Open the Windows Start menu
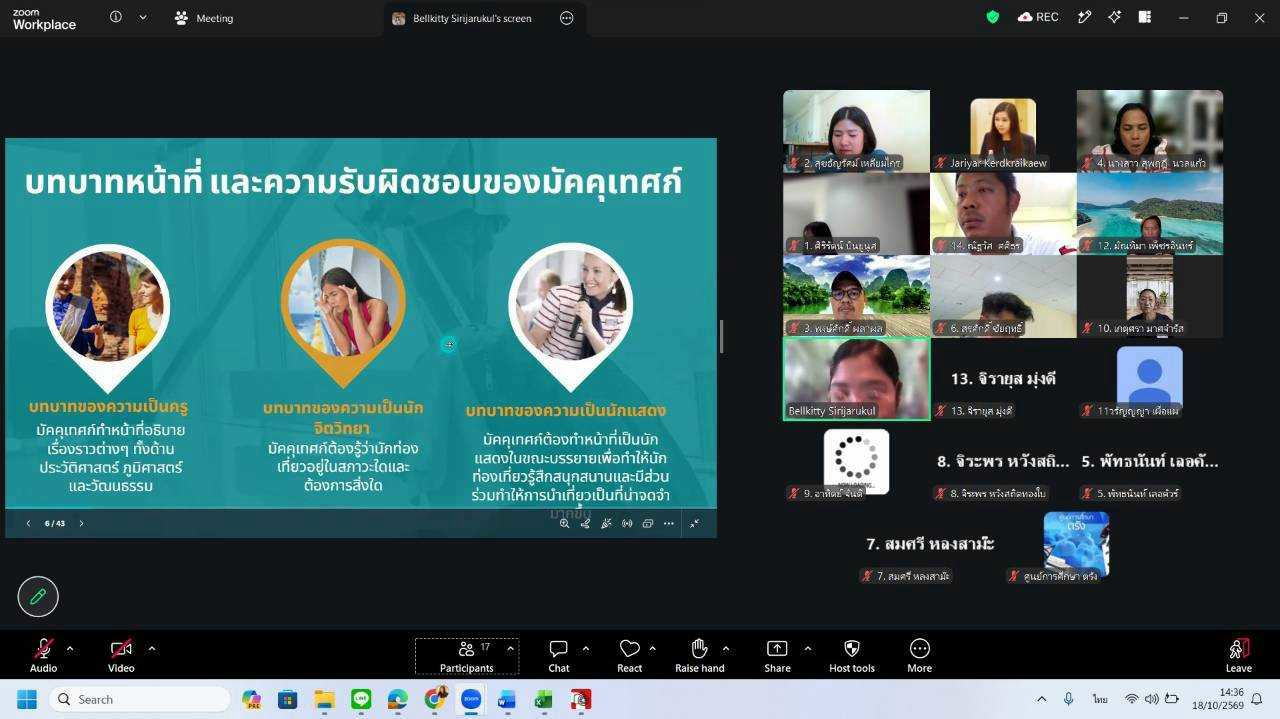 click(x=27, y=699)
